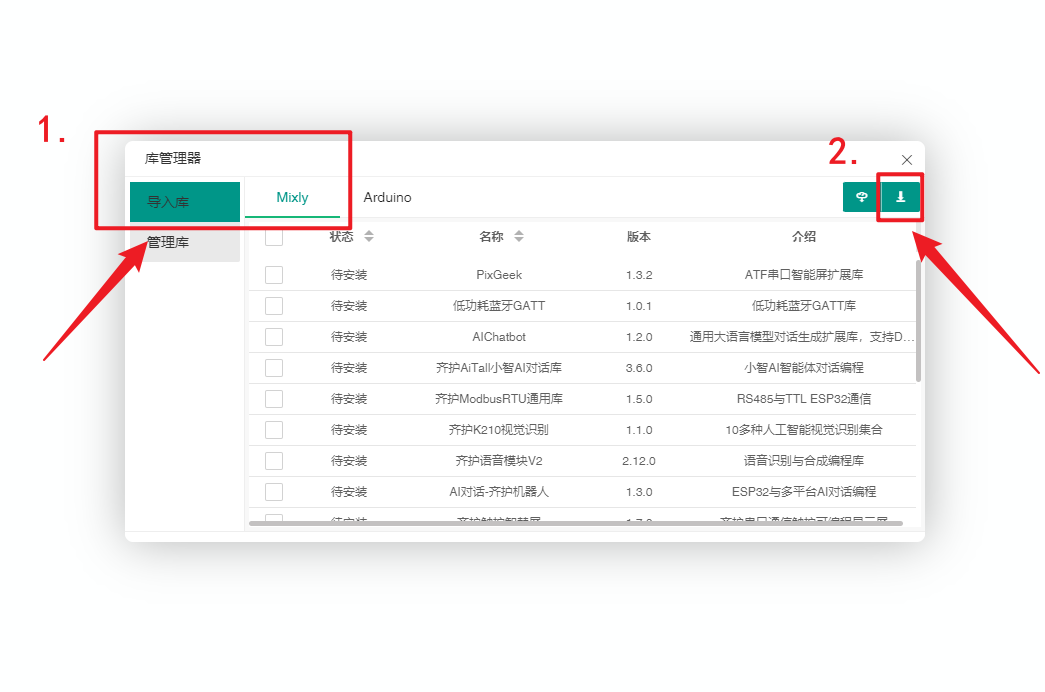Viewport: 1045px width, 692px height.
Task: Click the 齐护K210视觉识别 name cell
Action: (x=499, y=430)
